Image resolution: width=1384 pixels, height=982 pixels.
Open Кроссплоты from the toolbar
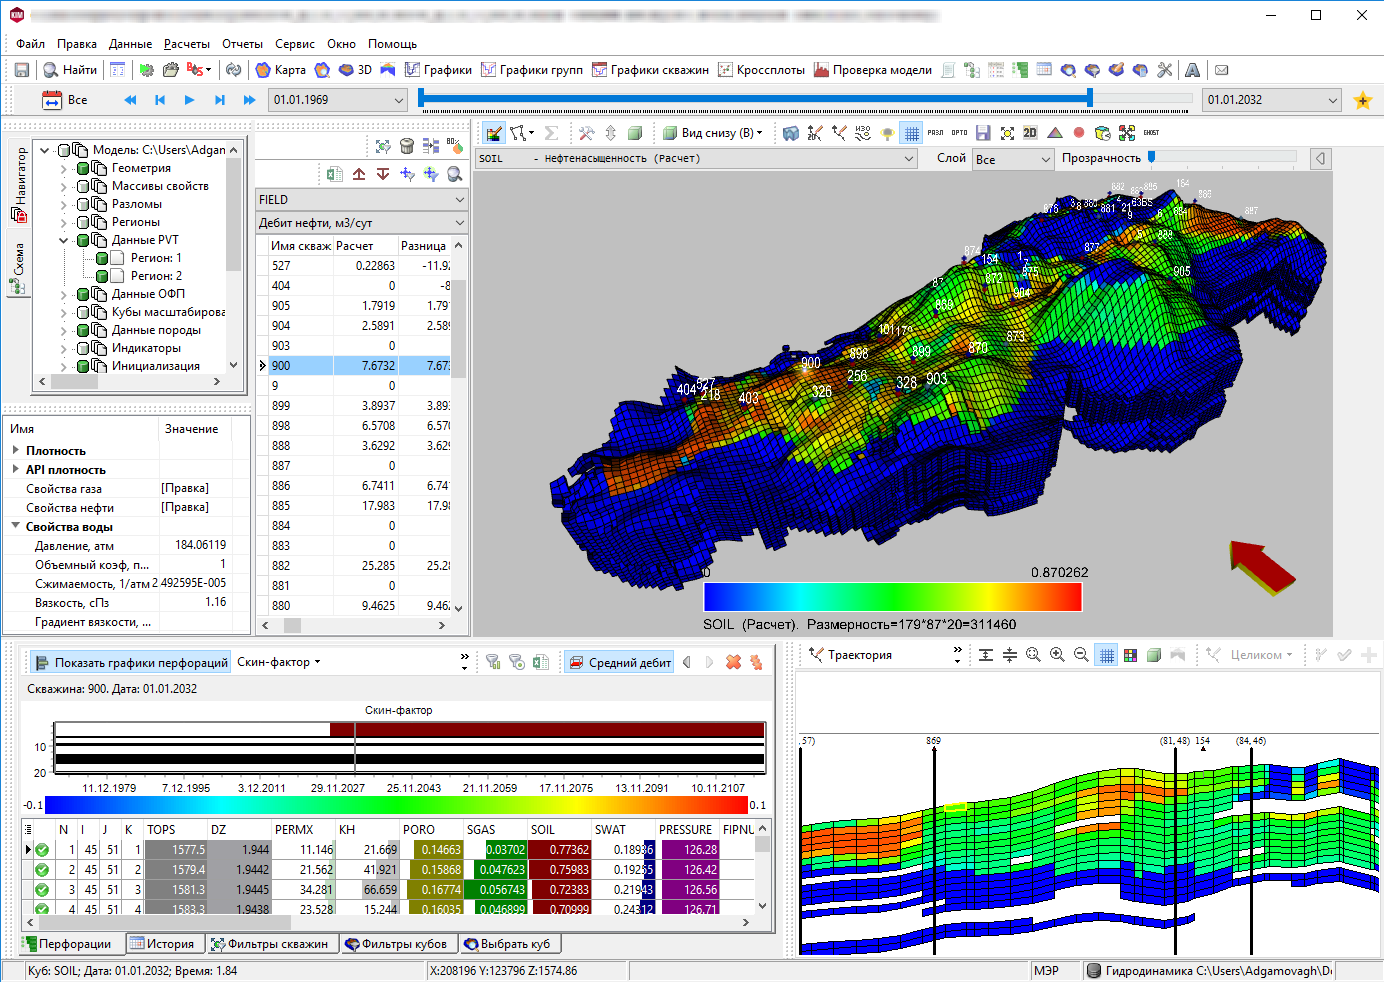pos(761,70)
